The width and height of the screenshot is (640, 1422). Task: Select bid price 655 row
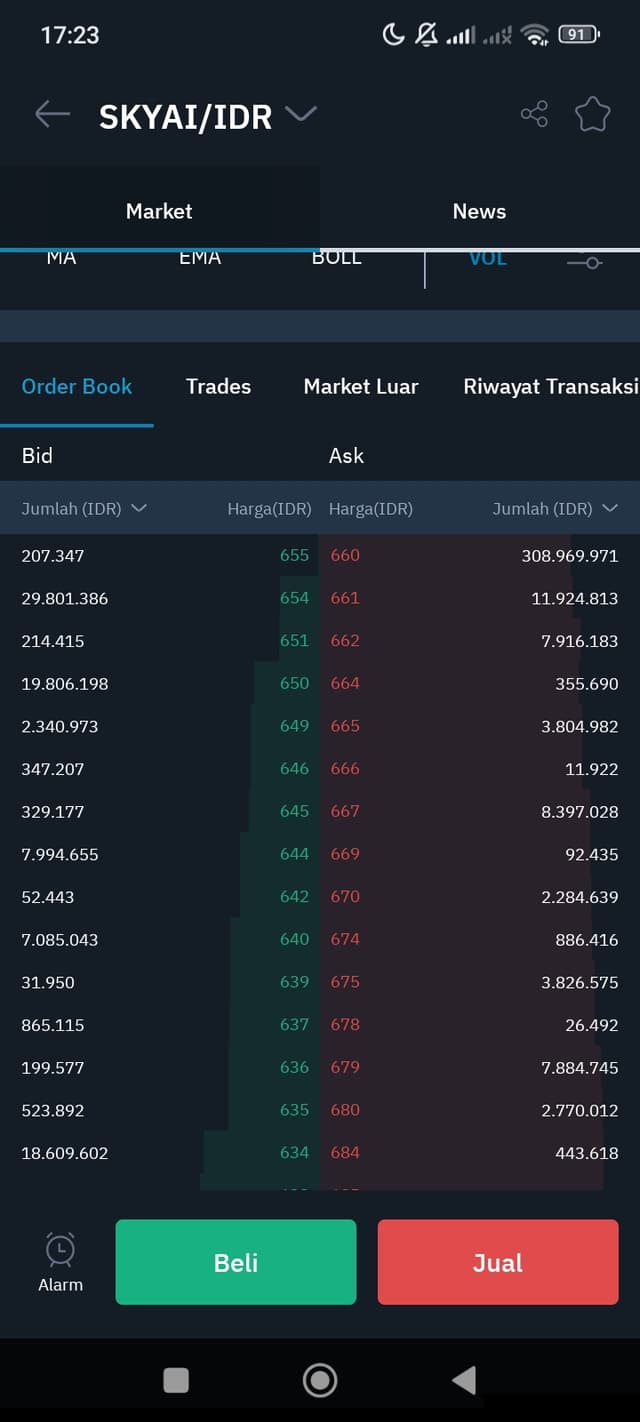click(x=160, y=555)
